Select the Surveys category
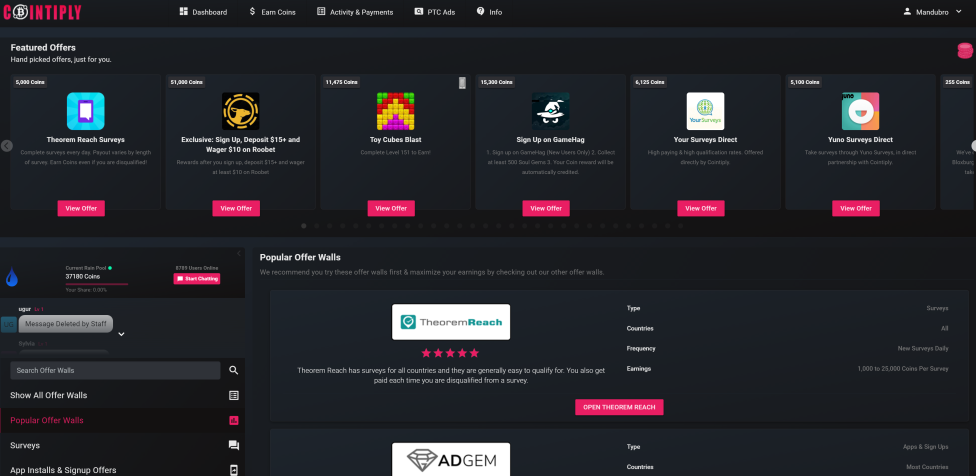The height and width of the screenshot is (476, 976). tap(122, 446)
